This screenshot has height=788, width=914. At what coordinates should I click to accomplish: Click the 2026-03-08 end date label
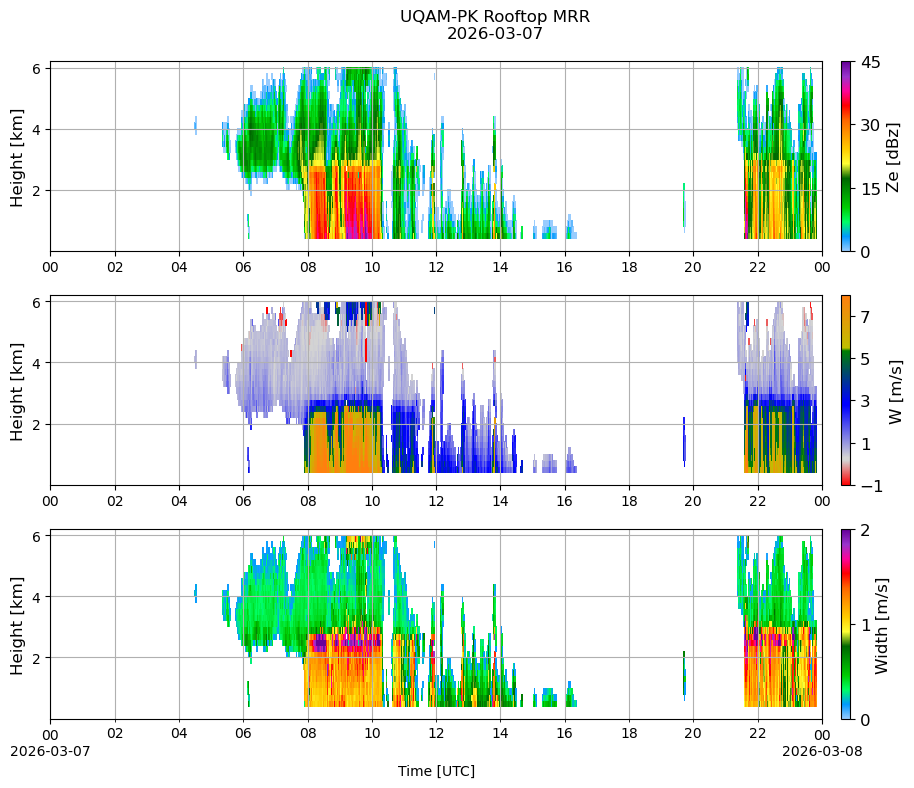(x=822, y=751)
